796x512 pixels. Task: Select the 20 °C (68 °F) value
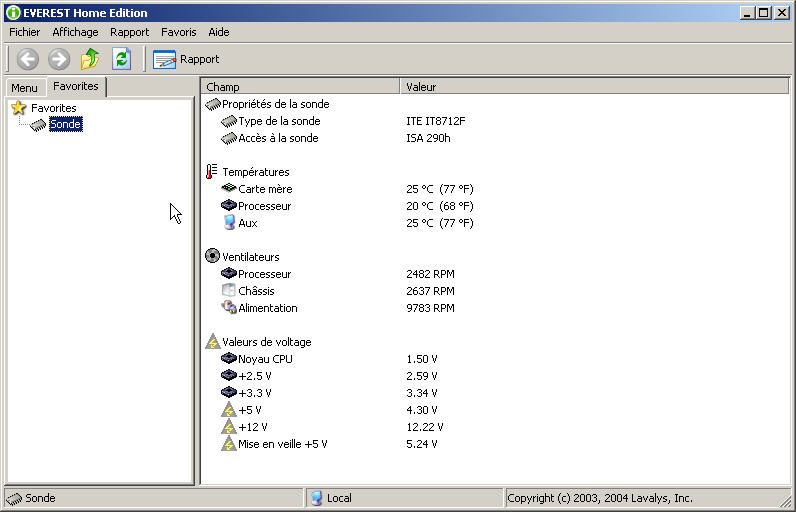[440, 206]
